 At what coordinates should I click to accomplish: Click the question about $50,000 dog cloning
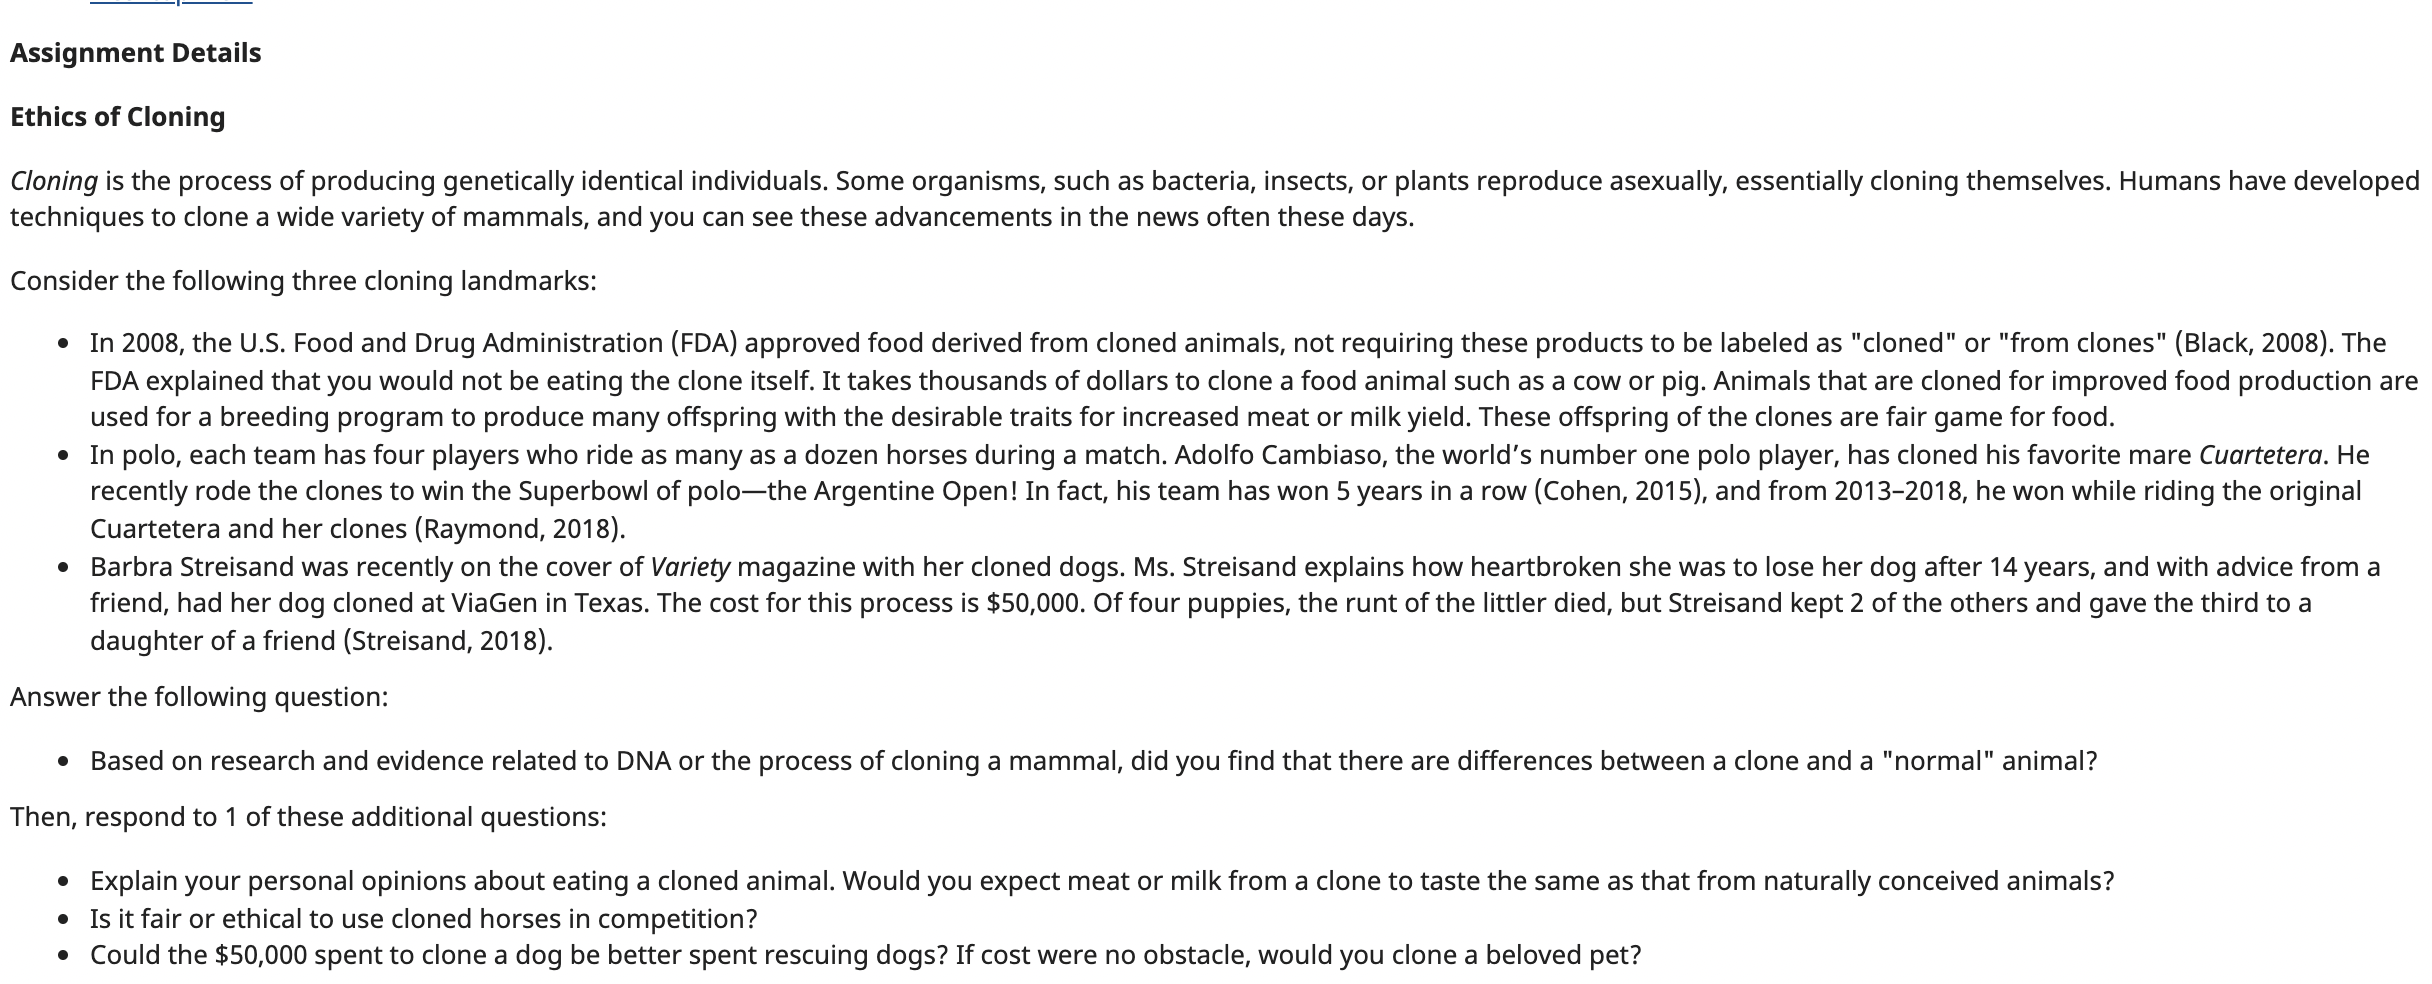pos(866,955)
